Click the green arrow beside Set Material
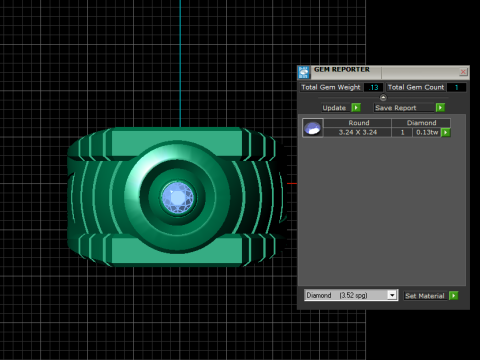The height and width of the screenshot is (360, 480). click(x=454, y=296)
